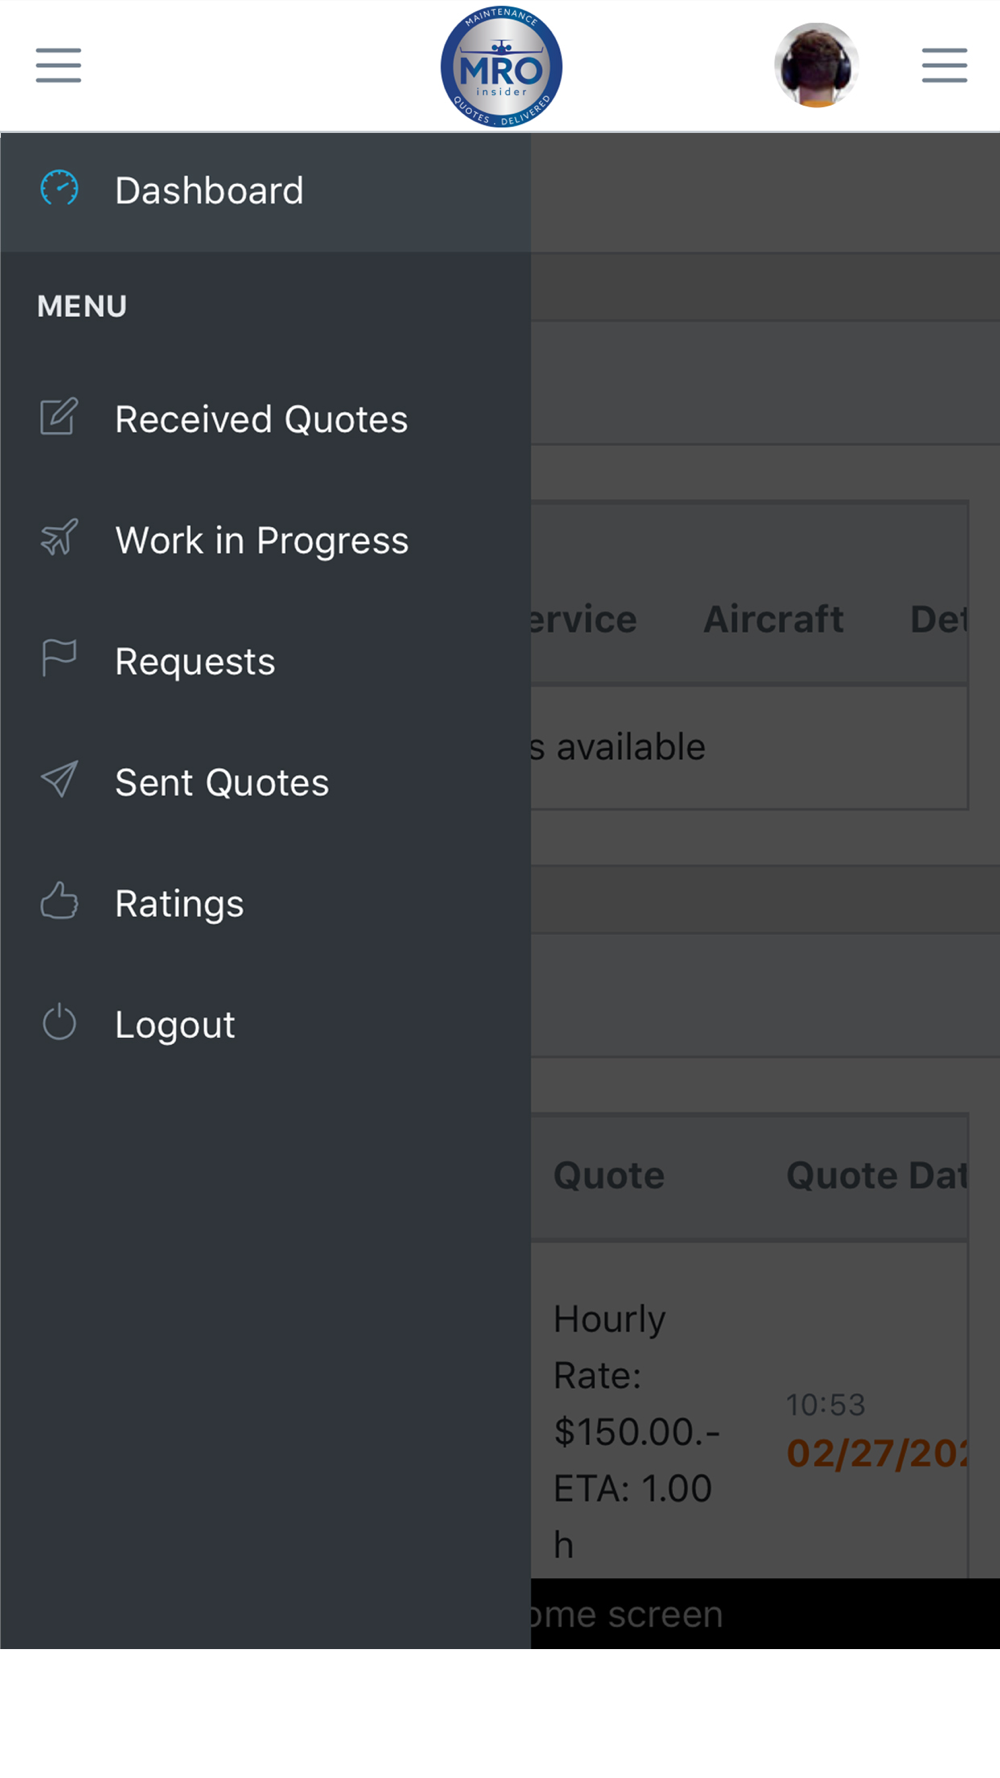The width and height of the screenshot is (1000, 1778).
Task: Click the Received Quotes edit icon
Action: pyautogui.click(x=59, y=416)
